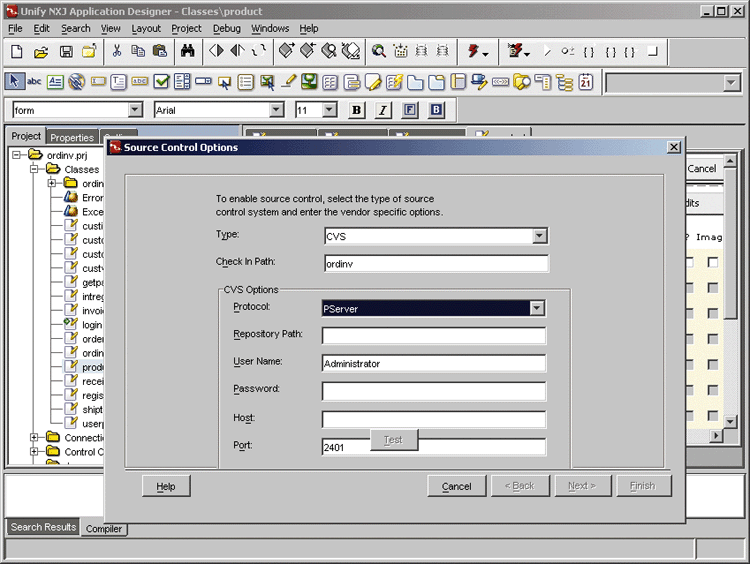750x564 pixels.
Task: Select the bulleted radio list tool
Action: click(x=245, y=82)
